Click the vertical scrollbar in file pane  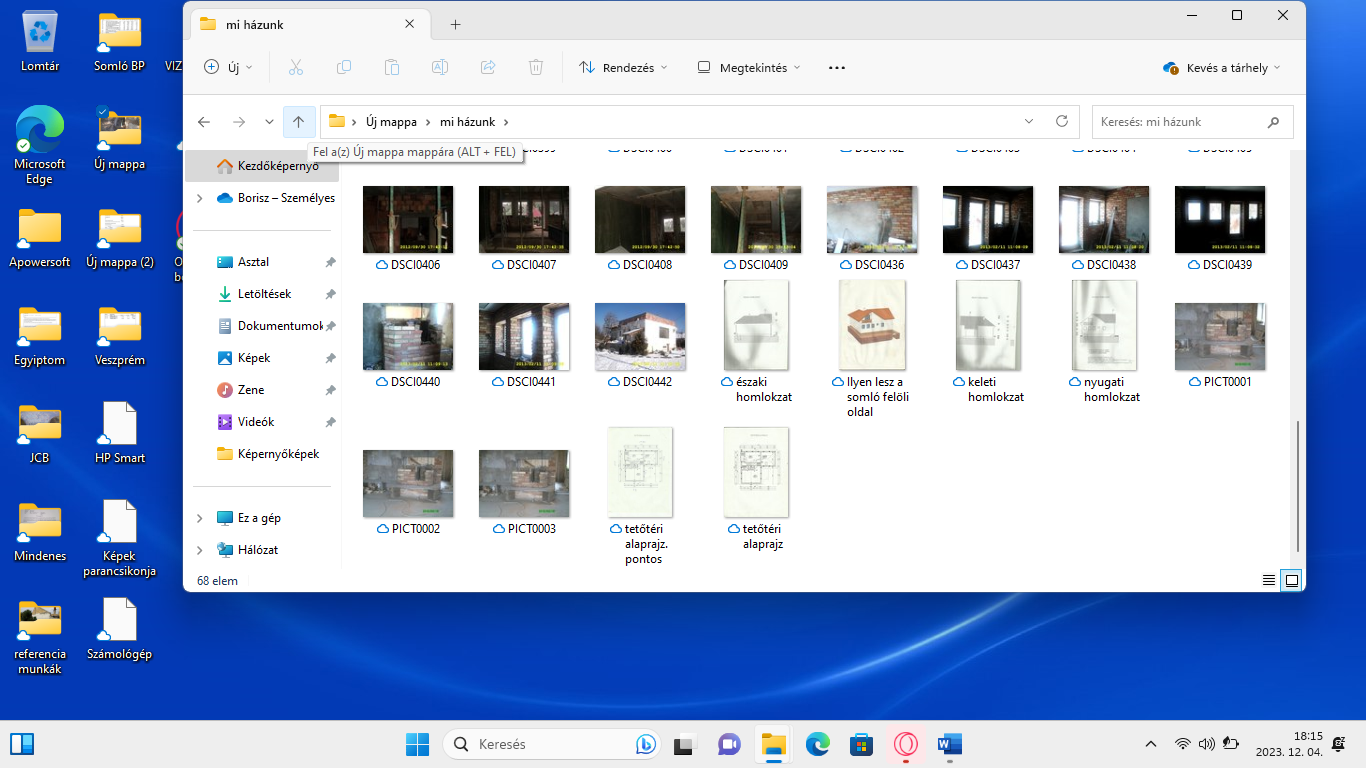coord(1298,485)
